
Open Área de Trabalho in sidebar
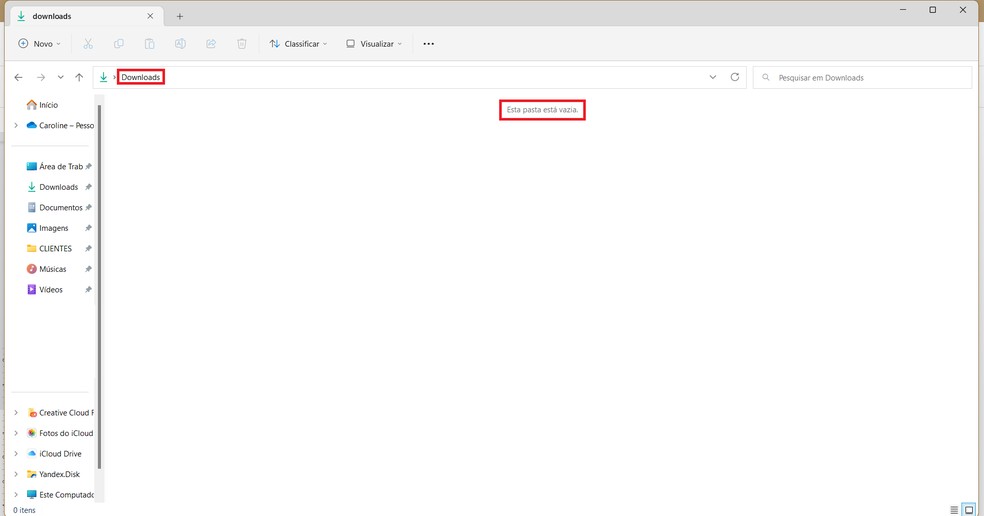click(x=53, y=166)
